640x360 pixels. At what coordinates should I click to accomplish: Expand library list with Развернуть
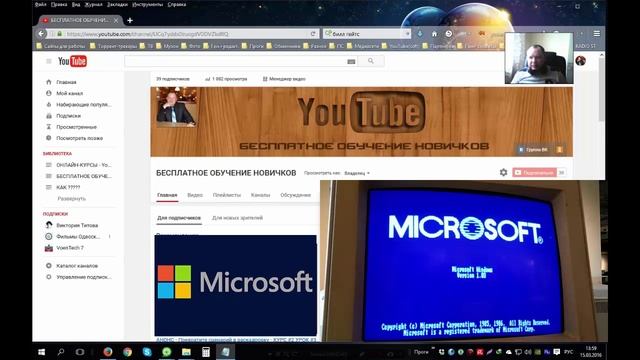(x=71, y=199)
